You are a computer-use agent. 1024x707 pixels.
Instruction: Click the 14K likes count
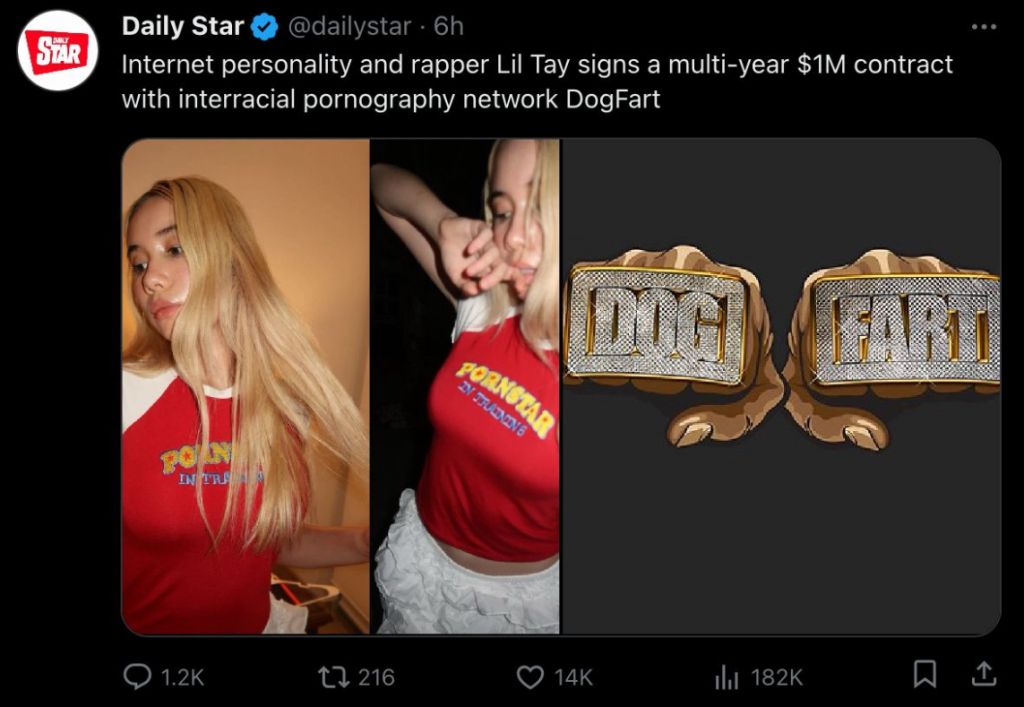click(x=573, y=678)
